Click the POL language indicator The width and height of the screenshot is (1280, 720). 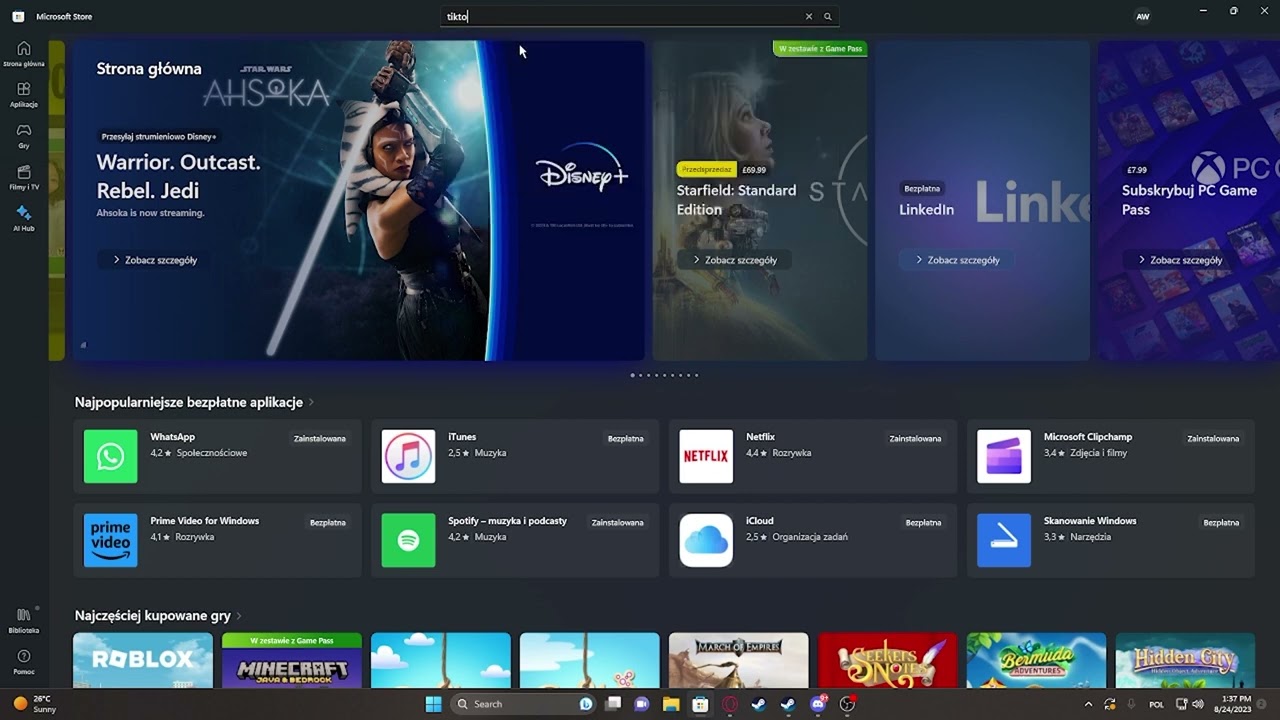(1156, 704)
